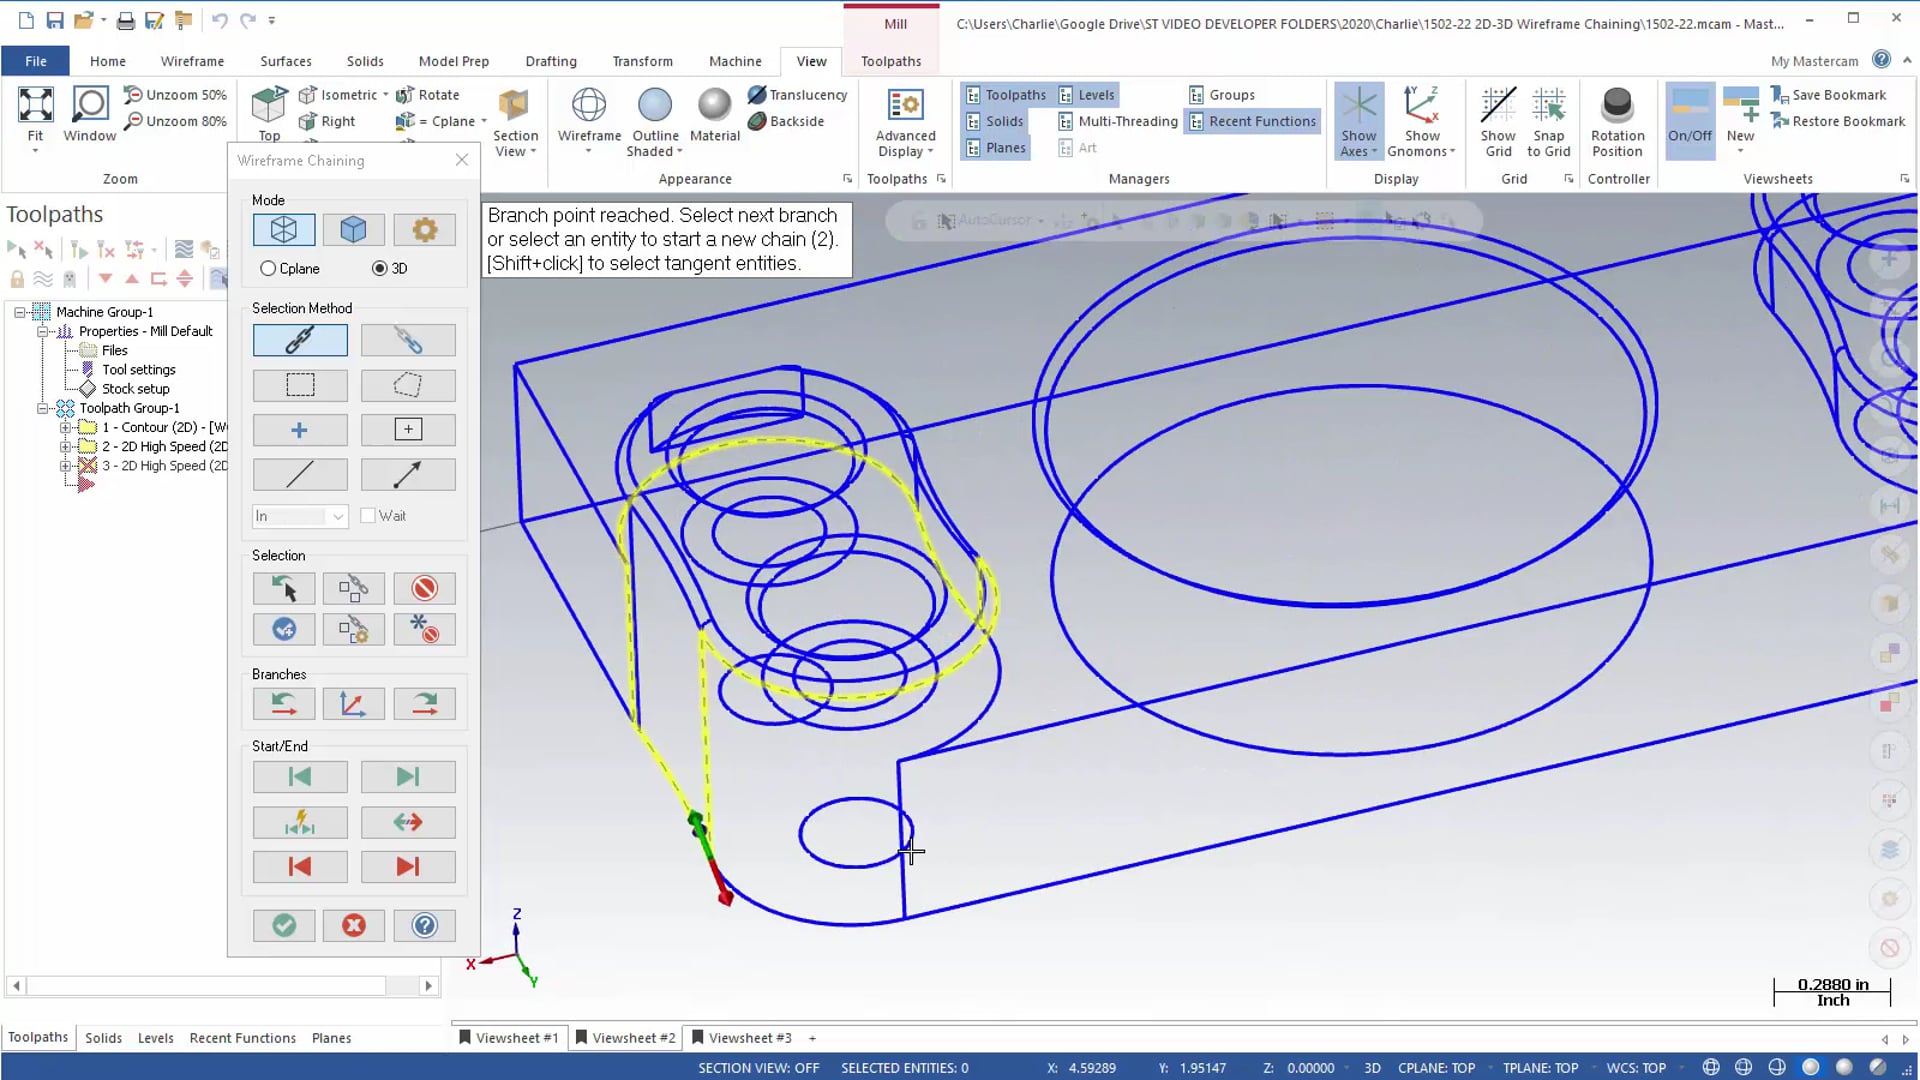Image resolution: width=1920 pixels, height=1080 pixels.
Task: Toggle the Wait checkbox in Selection
Action: click(371, 516)
